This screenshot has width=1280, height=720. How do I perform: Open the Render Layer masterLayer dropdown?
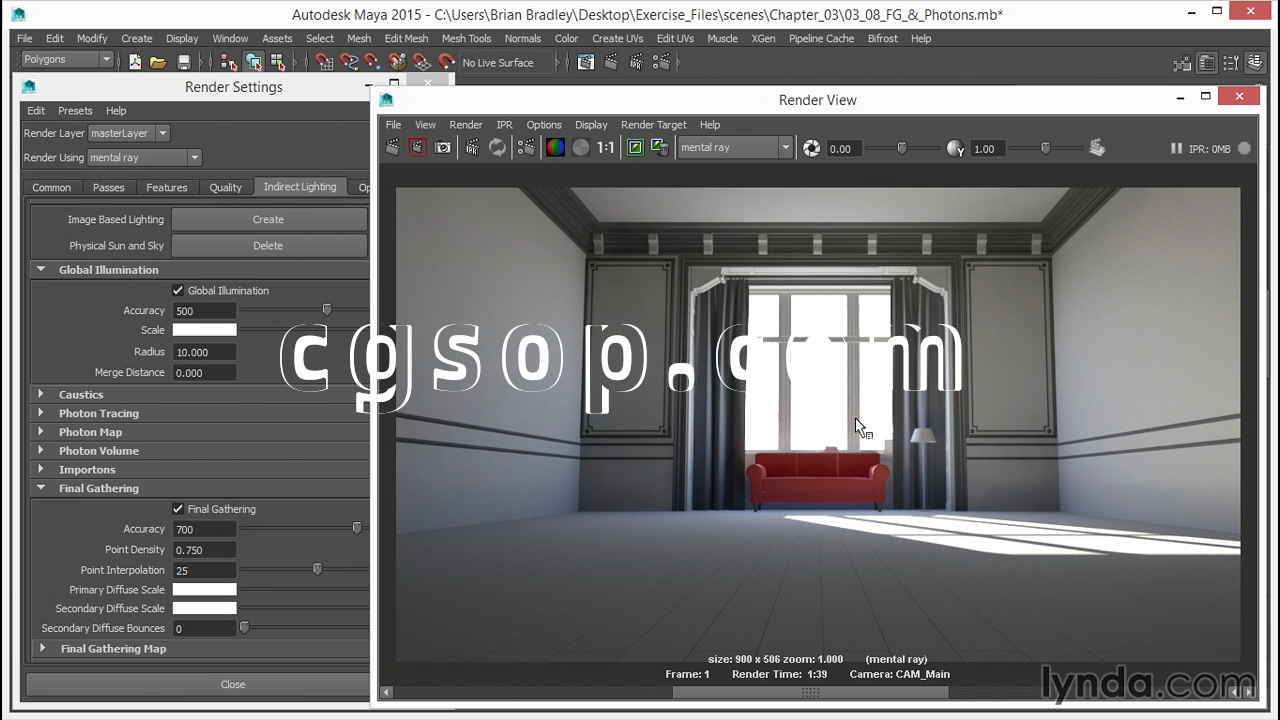[x=129, y=133]
